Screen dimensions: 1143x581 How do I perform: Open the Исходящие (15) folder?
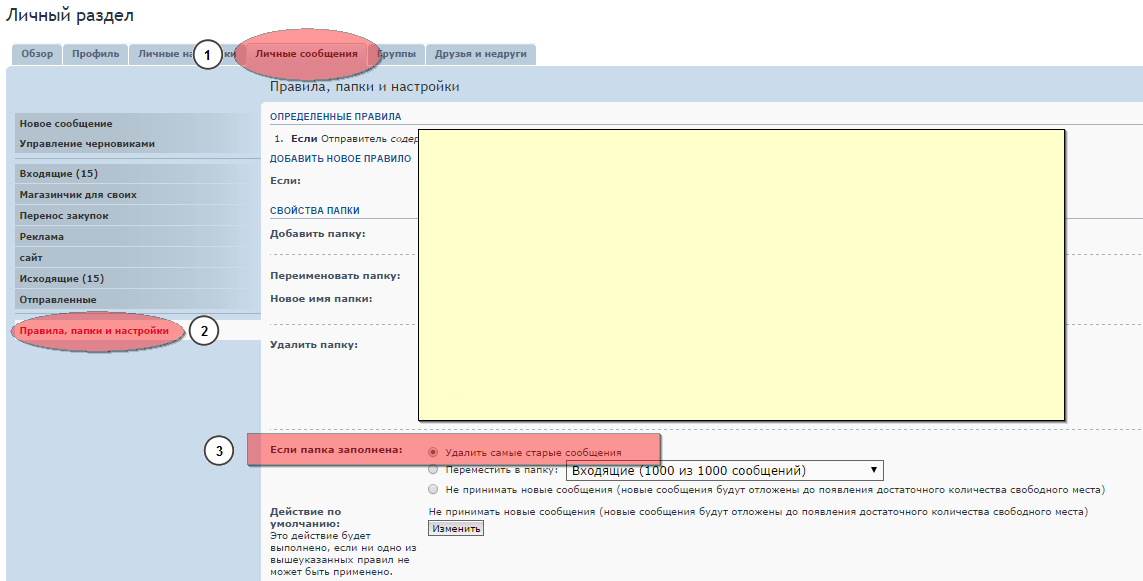click(x=62, y=279)
